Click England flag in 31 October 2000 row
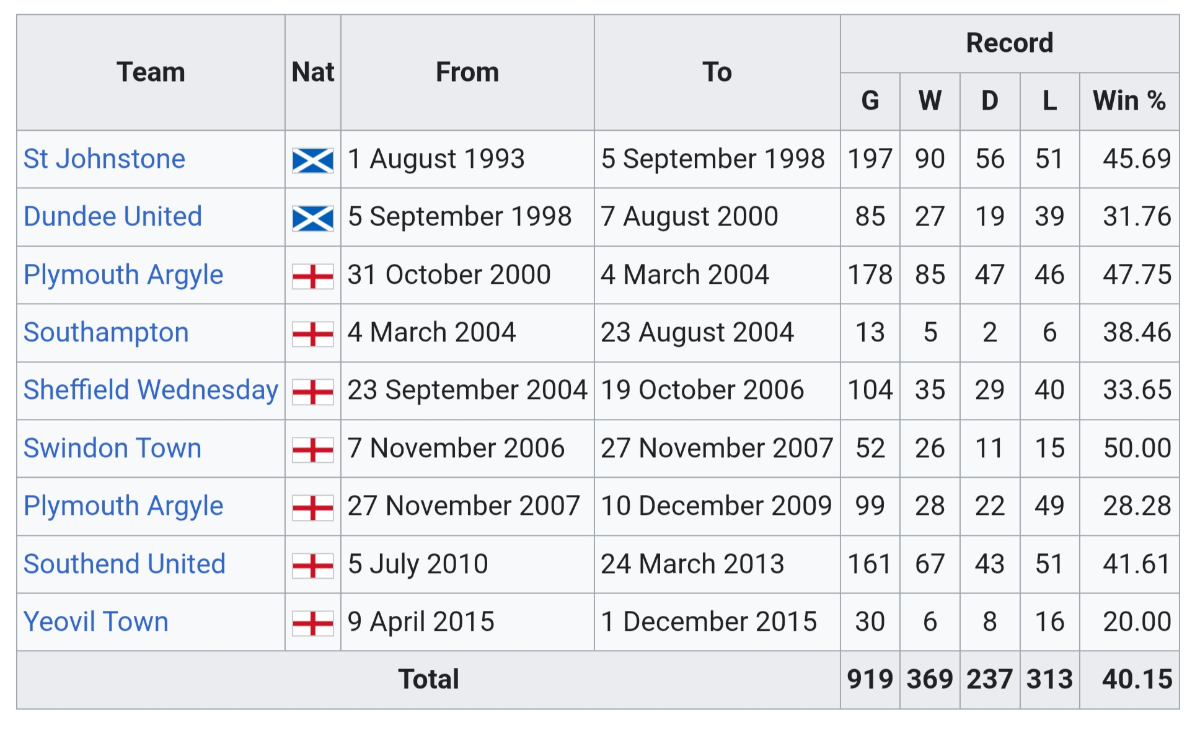Image resolution: width=1200 pixels, height=733 pixels. click(313, 276)
